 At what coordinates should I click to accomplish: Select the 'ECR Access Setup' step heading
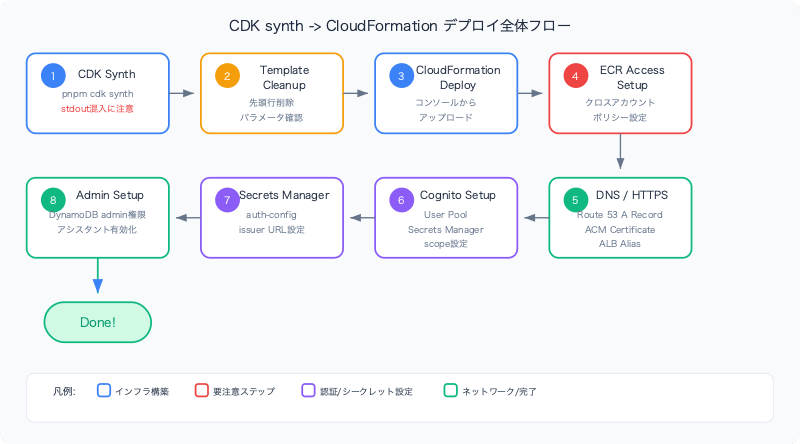point(632,78)
